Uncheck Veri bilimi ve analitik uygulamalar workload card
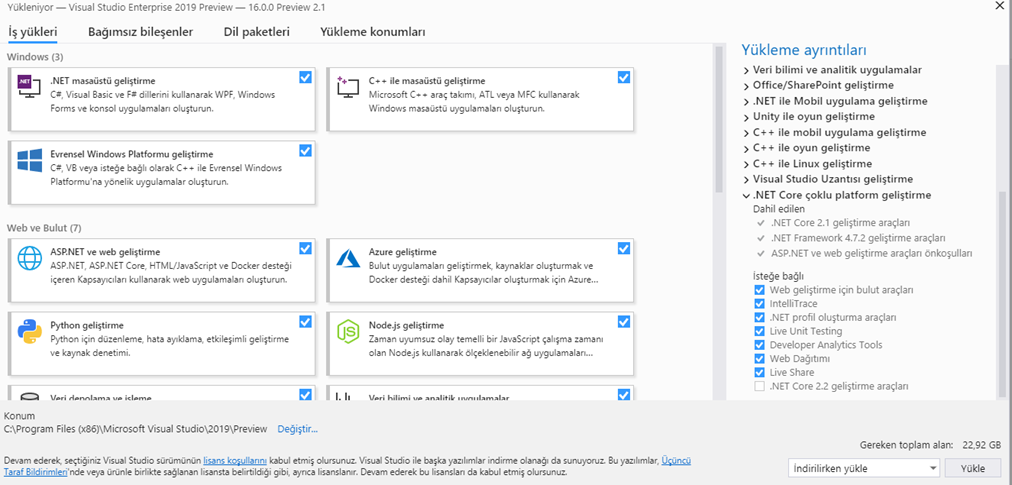1012x485 pixels. click(x=623, y=394)
